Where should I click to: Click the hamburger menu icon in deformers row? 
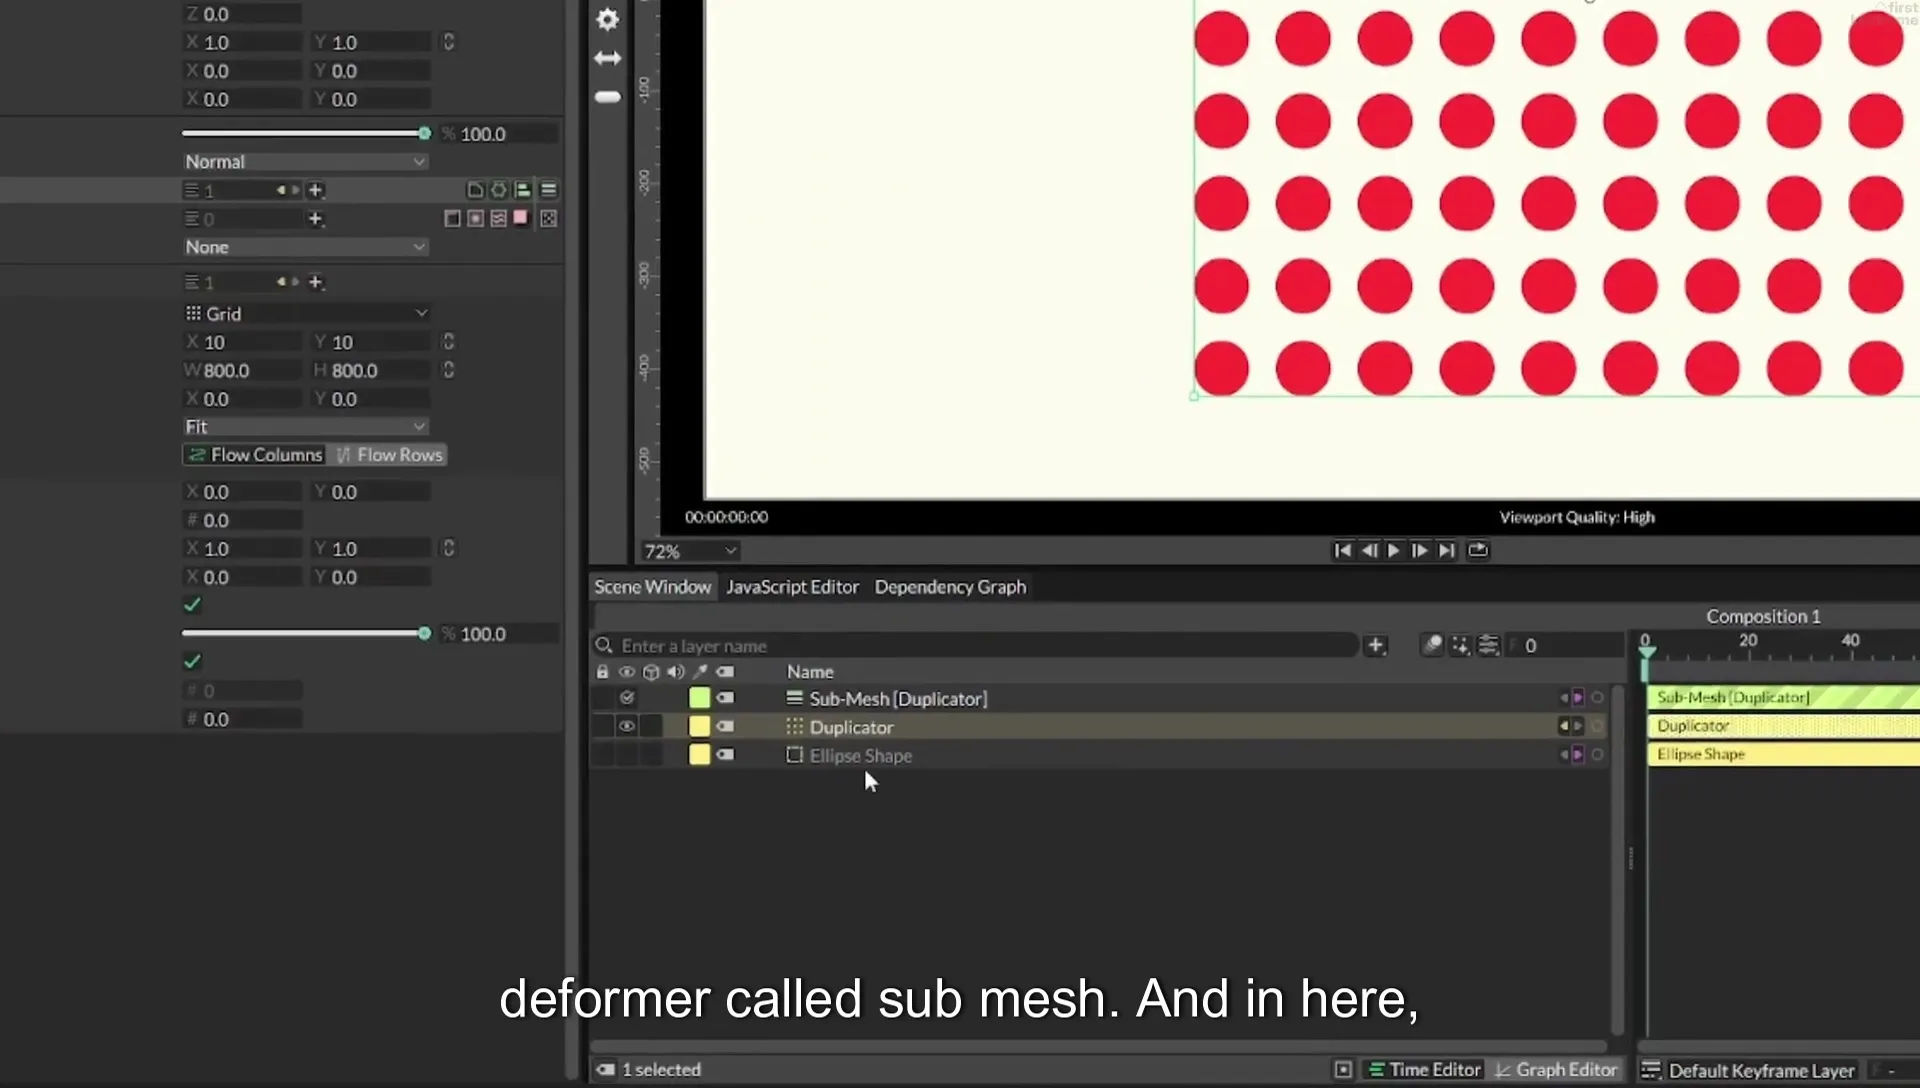tap(548, 190)
